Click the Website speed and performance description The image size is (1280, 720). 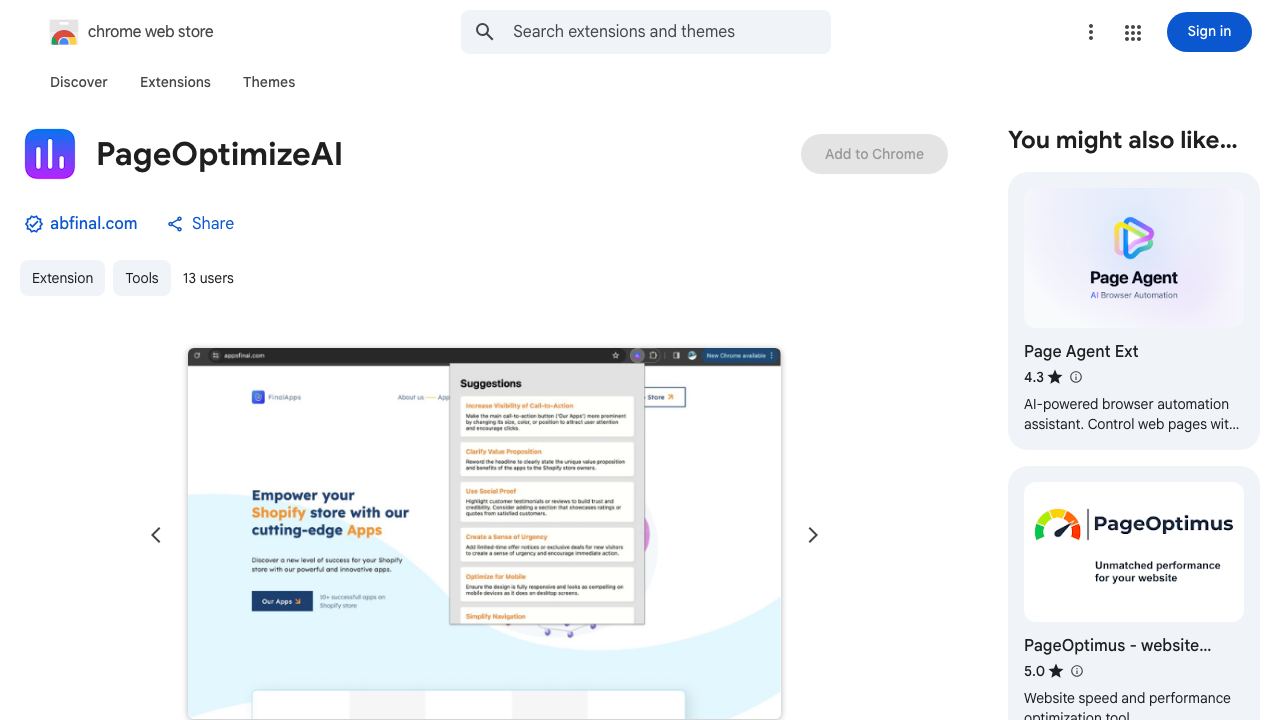(1127, 706)
